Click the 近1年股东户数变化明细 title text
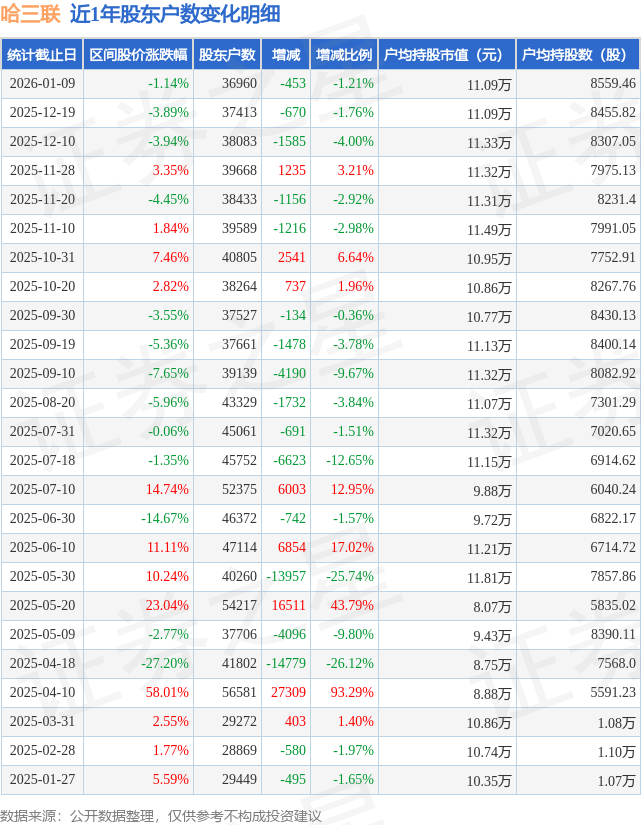The width and height of the screenshot is (641, 825). 175,14
